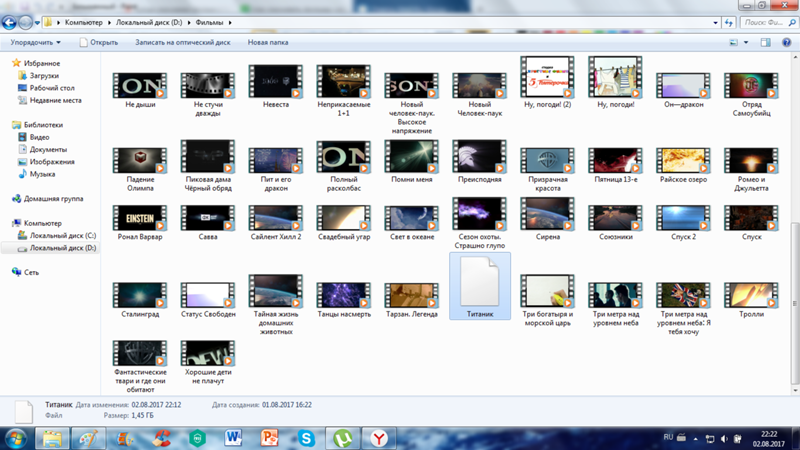This screenshot has width=800, height=450.
Task: Open Yandex Browser from the taskbar
Action: click(x=379, y=438)
